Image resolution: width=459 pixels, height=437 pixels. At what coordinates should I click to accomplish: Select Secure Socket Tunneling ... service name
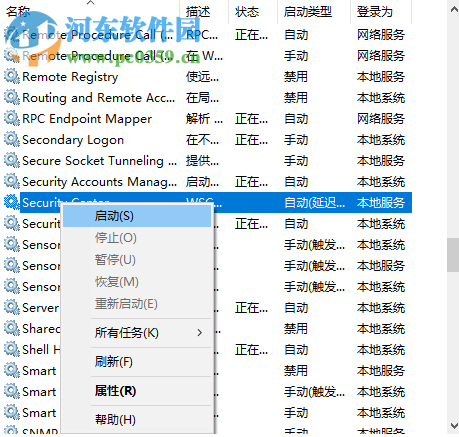click(99, 161)
